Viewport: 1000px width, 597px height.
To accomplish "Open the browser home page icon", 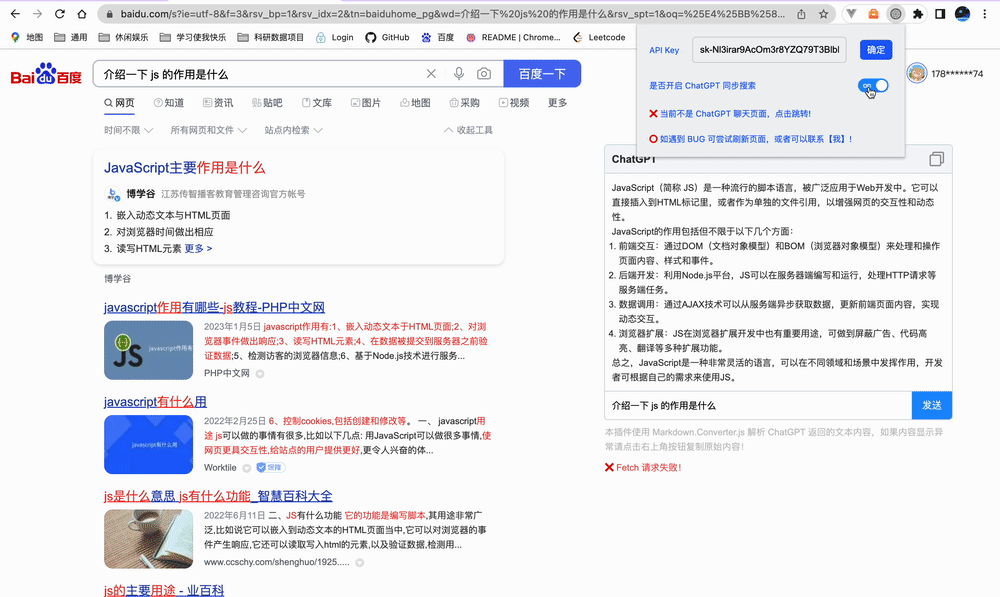I will point(82,13).
